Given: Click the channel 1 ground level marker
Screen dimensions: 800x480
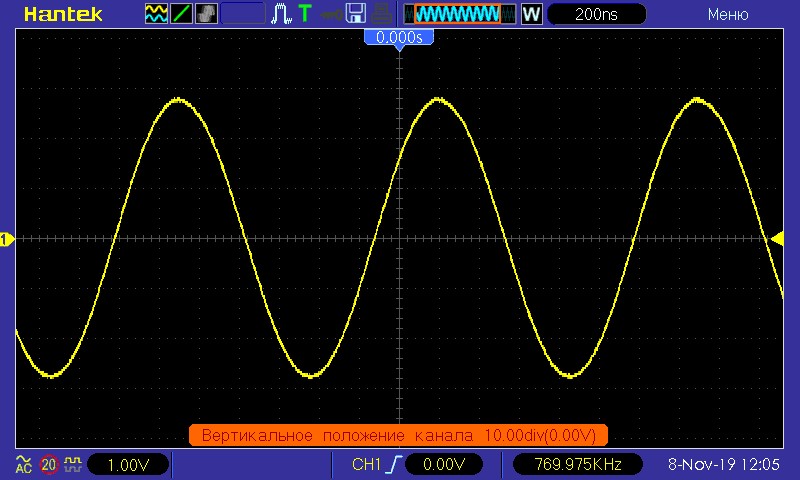Looking at the screenshot, I should point(7,239).
